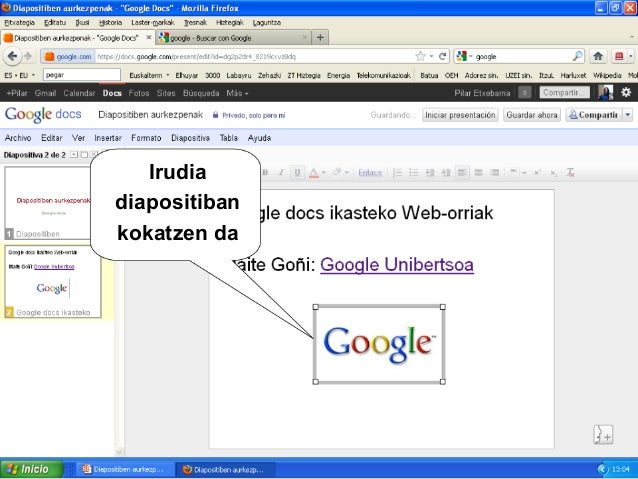The height and width of the screenshot is (479, 638).
Task: Reload the page with the refresh icon
Action: tap(443, 56)
